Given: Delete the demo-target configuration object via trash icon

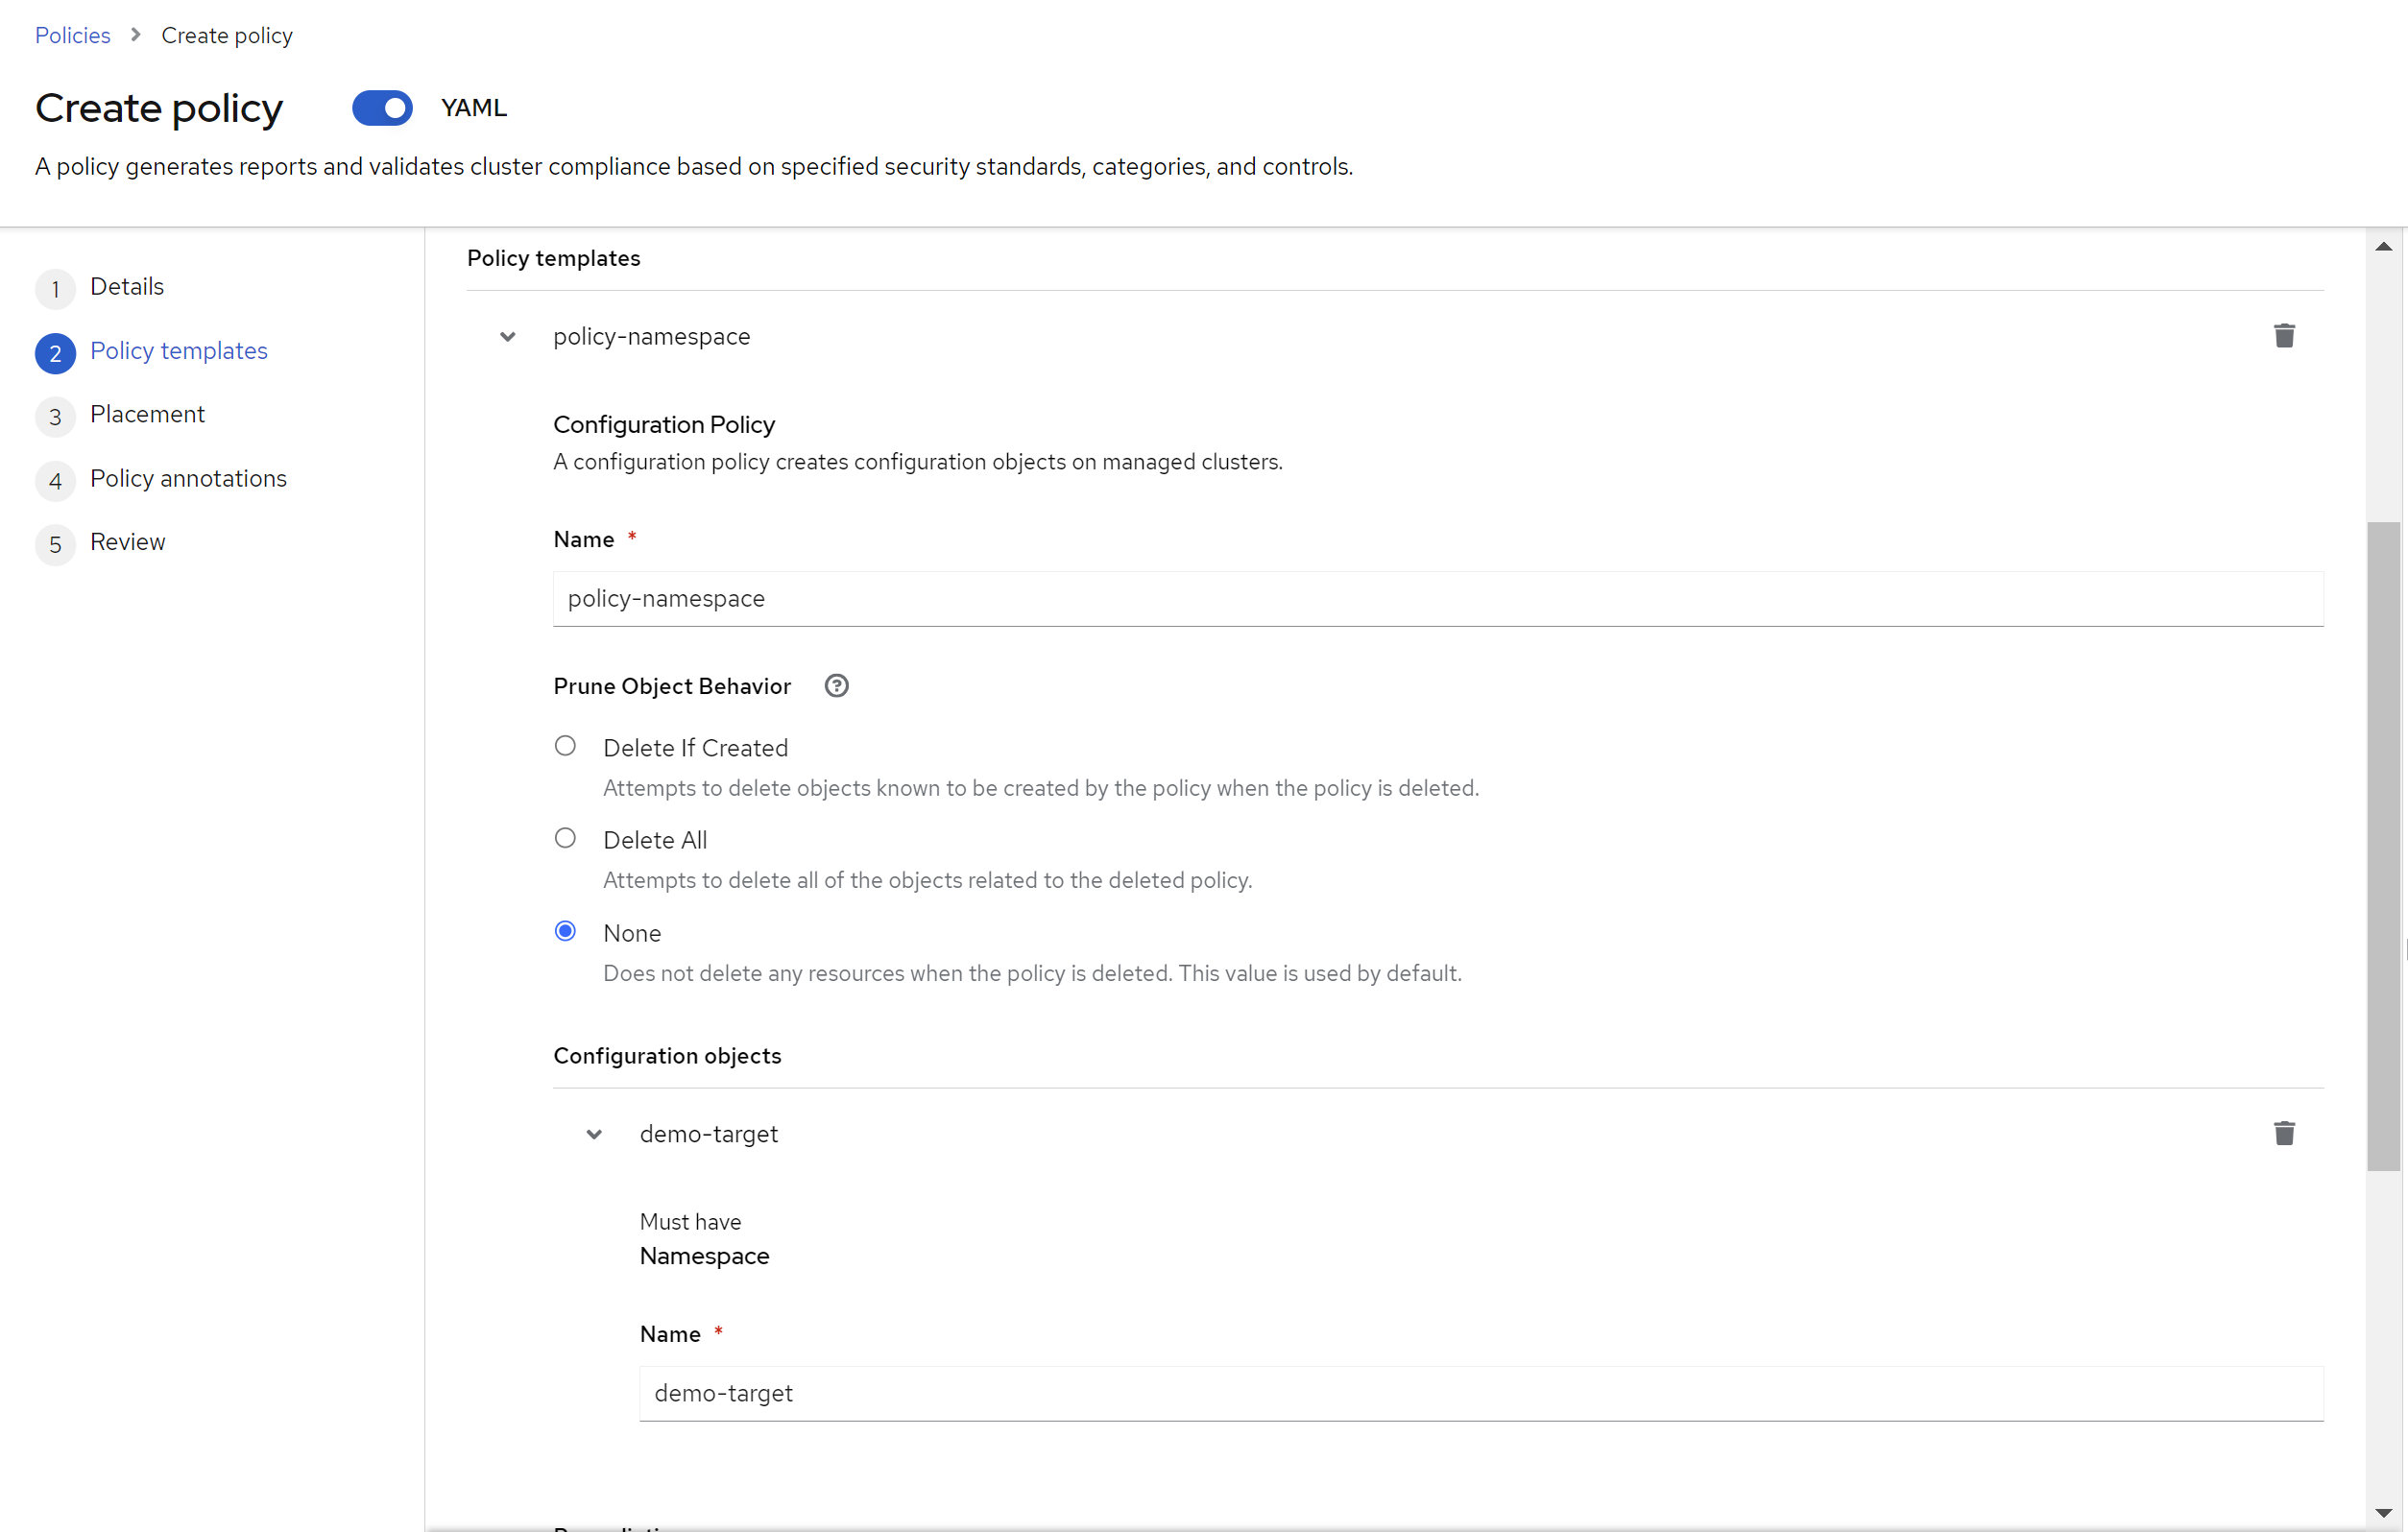Looking at the screenshot, I should coord(2283,1133).
